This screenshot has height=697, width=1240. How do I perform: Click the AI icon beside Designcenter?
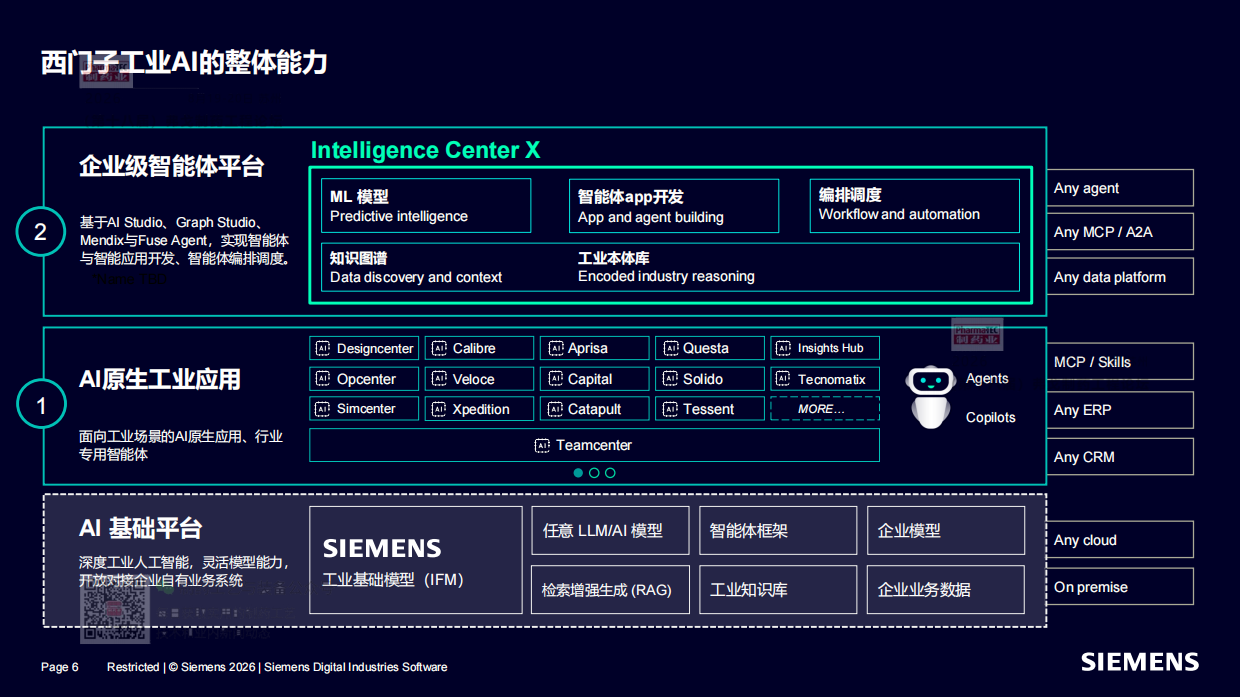pos(322,348)
